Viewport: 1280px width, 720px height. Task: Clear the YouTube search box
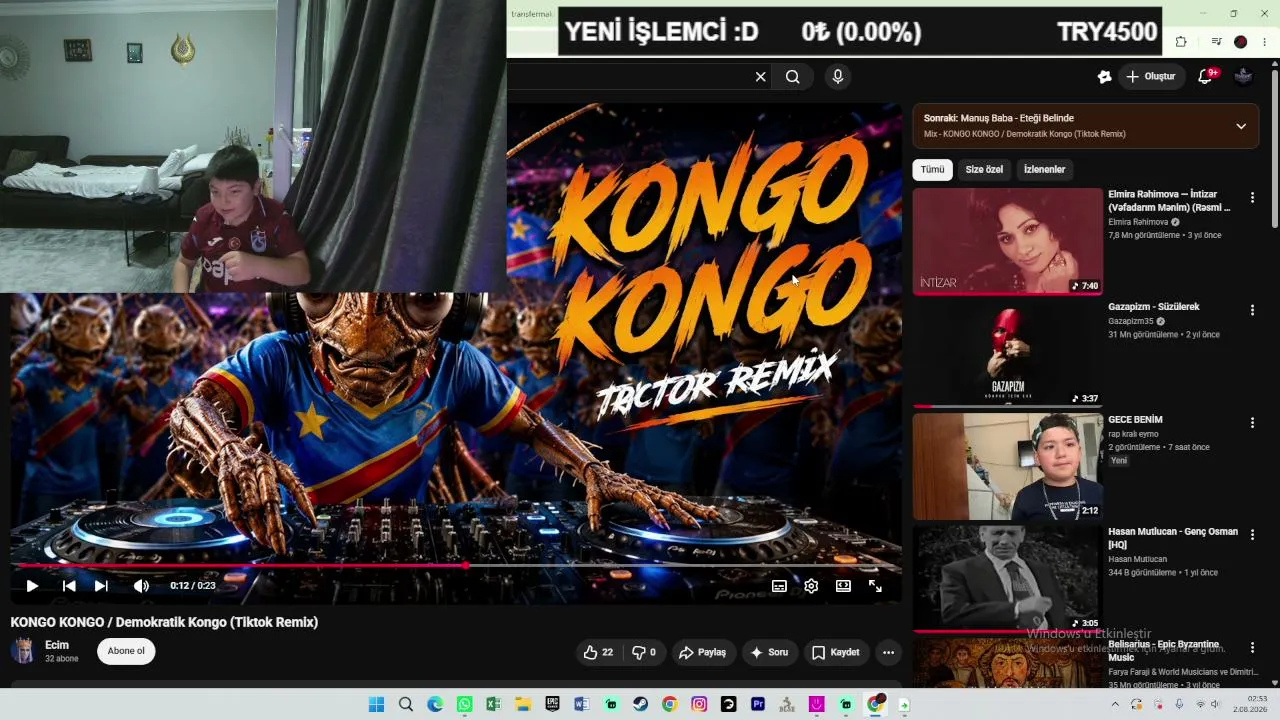pyautogui.click(x=760, y=77)
